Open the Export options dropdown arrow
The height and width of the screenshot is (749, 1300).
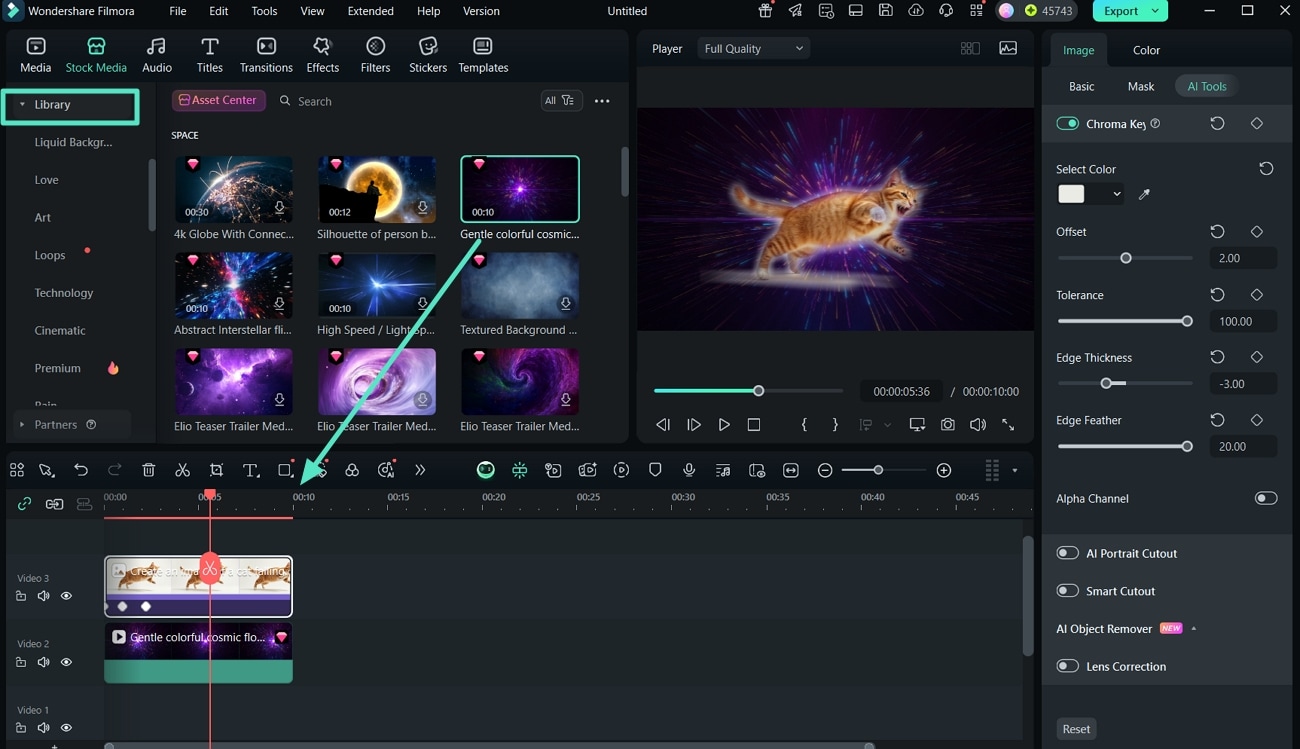click(1156, 11)
